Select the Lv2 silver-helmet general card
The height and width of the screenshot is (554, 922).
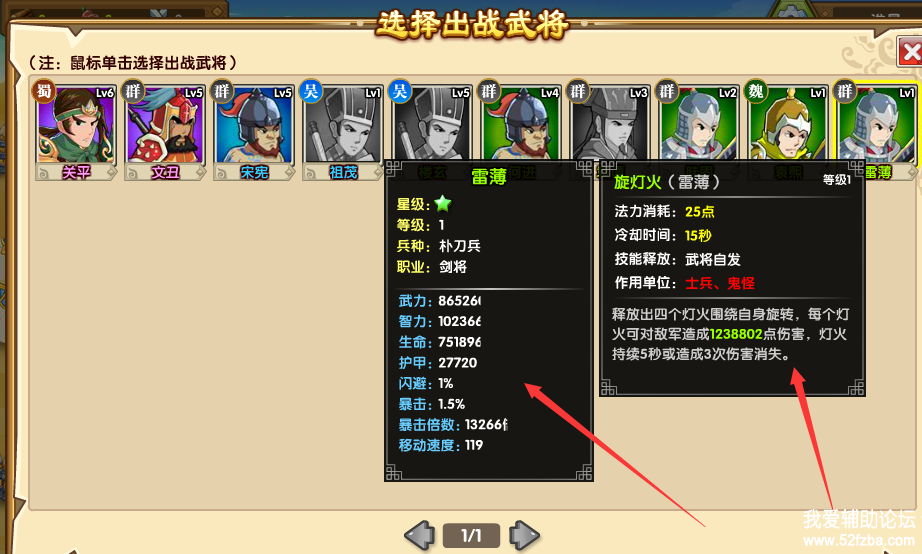[699, 125]
